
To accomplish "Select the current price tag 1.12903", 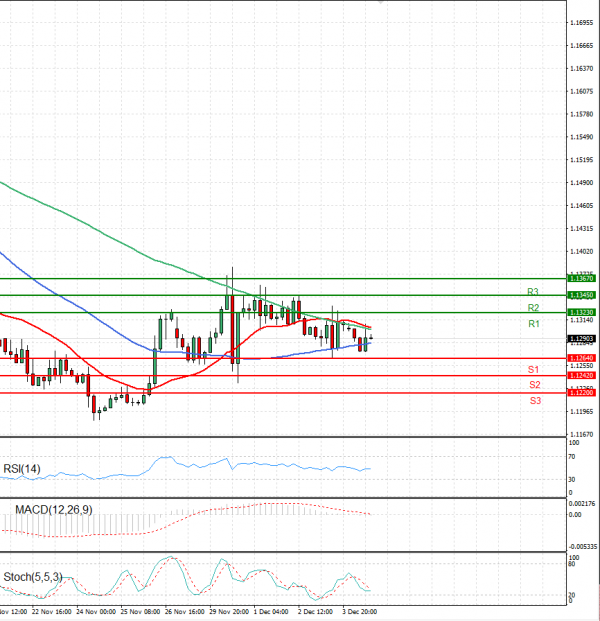I will [580, 339].
